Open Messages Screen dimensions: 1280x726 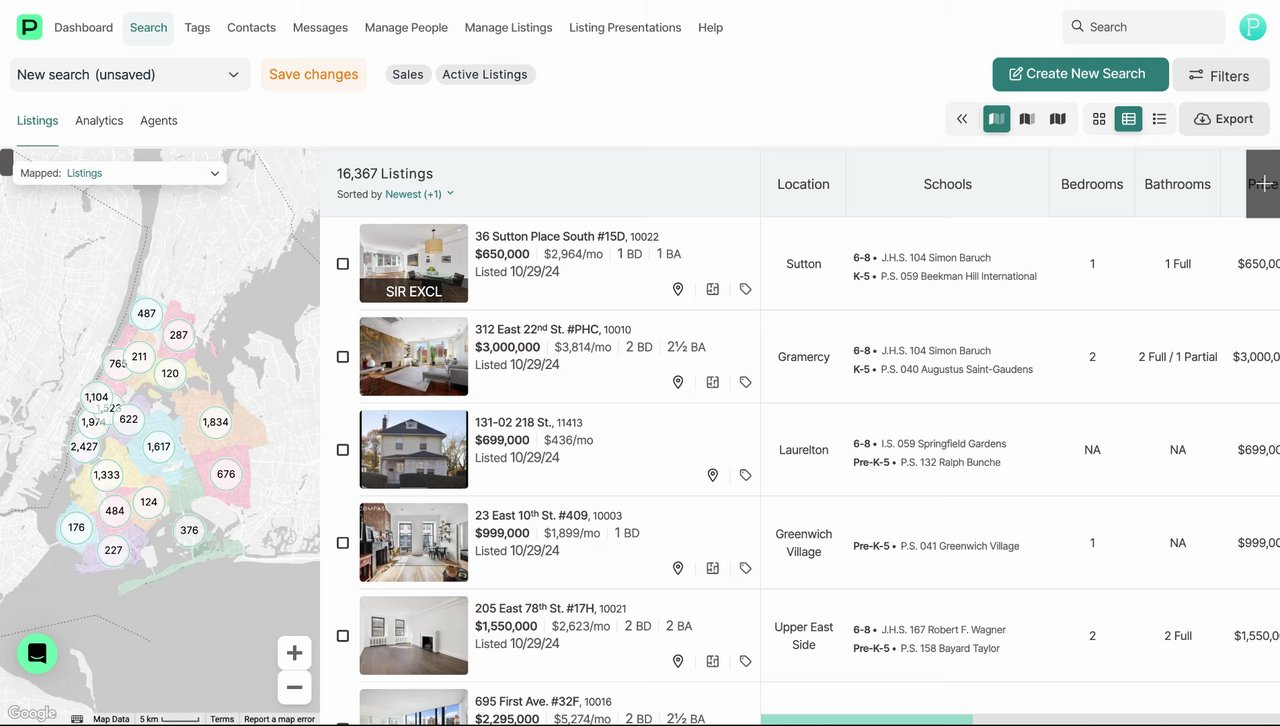[x=320, y=27]
